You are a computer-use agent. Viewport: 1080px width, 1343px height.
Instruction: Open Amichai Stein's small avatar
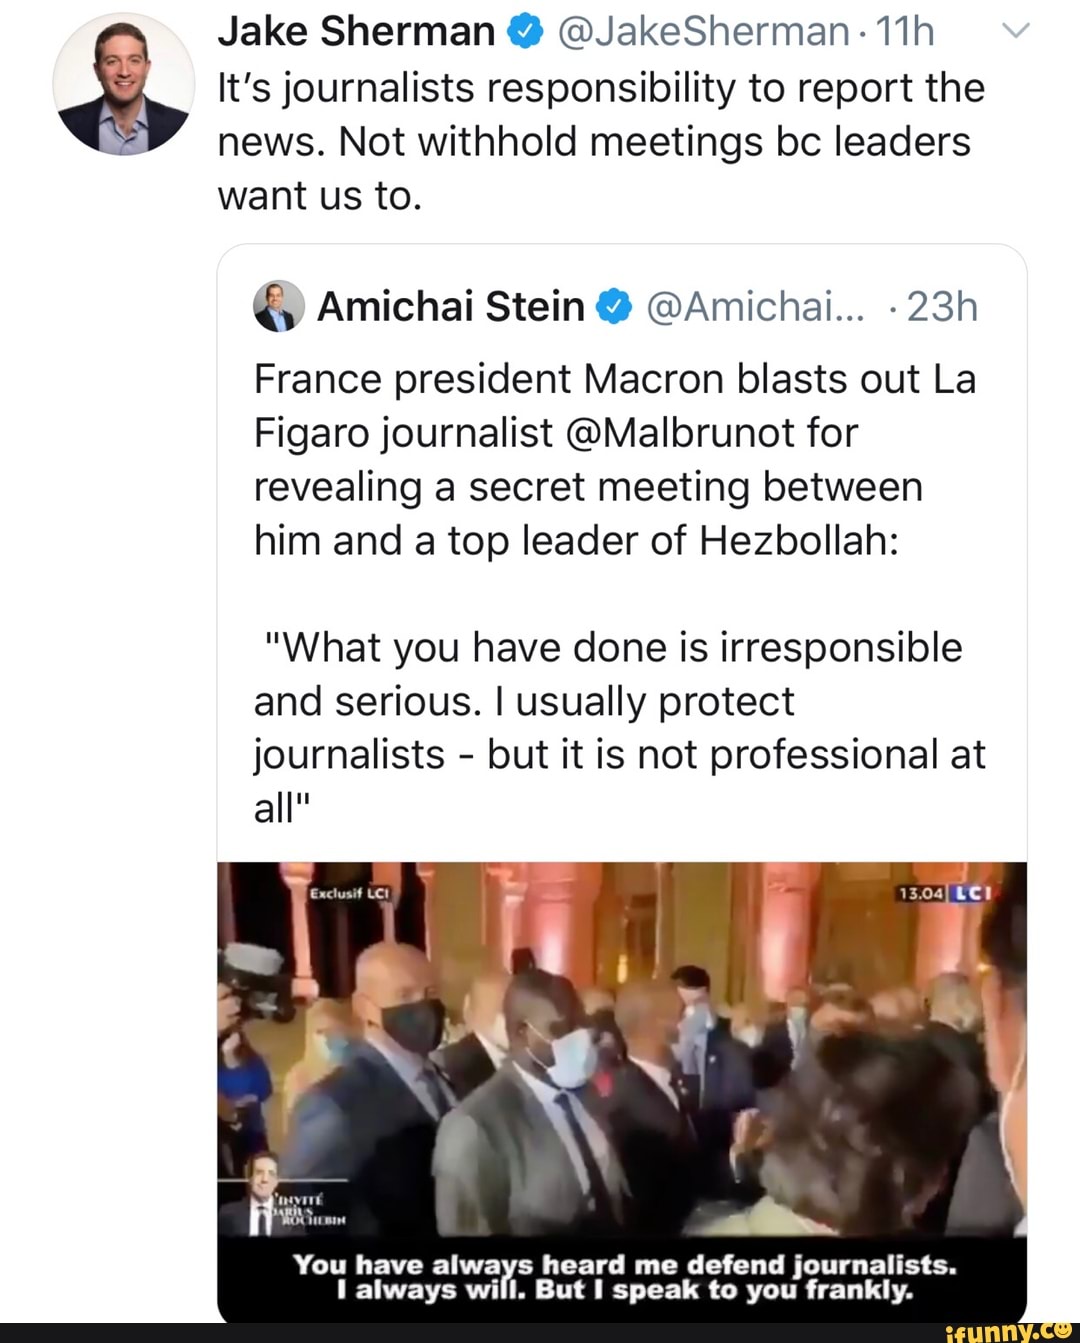(278, 306)
